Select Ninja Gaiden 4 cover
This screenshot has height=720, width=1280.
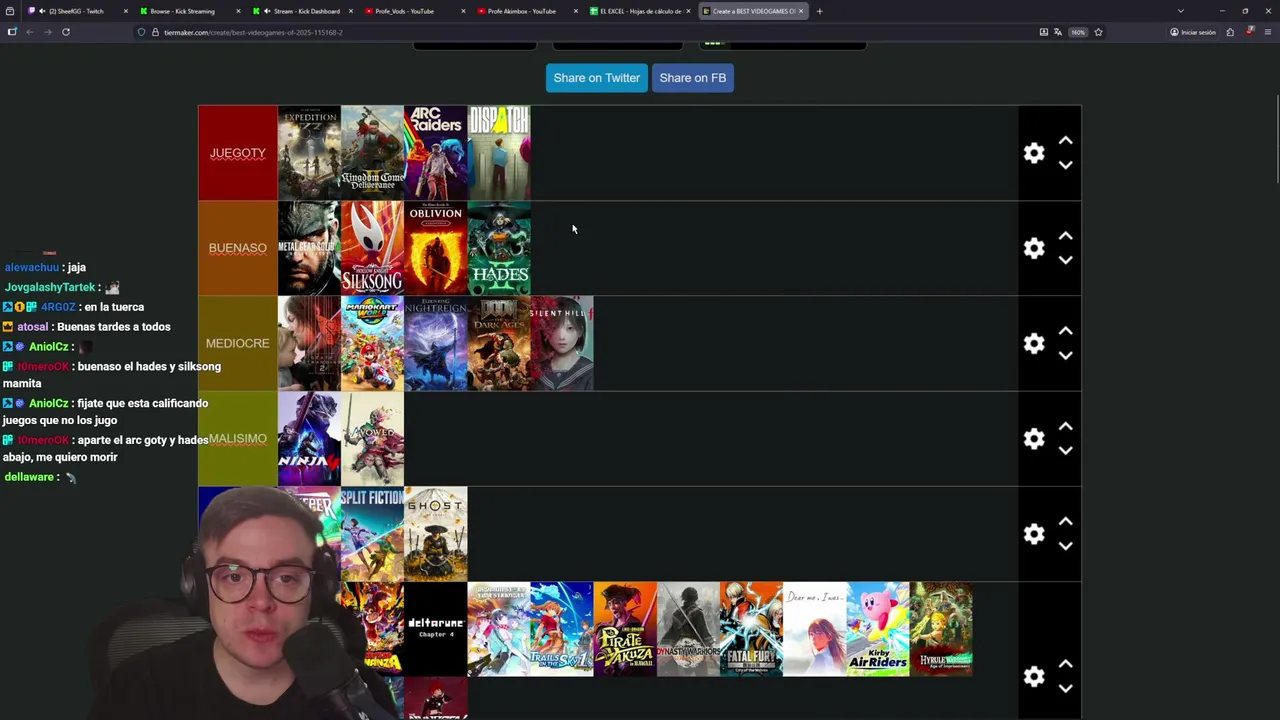tap(309, 439)
